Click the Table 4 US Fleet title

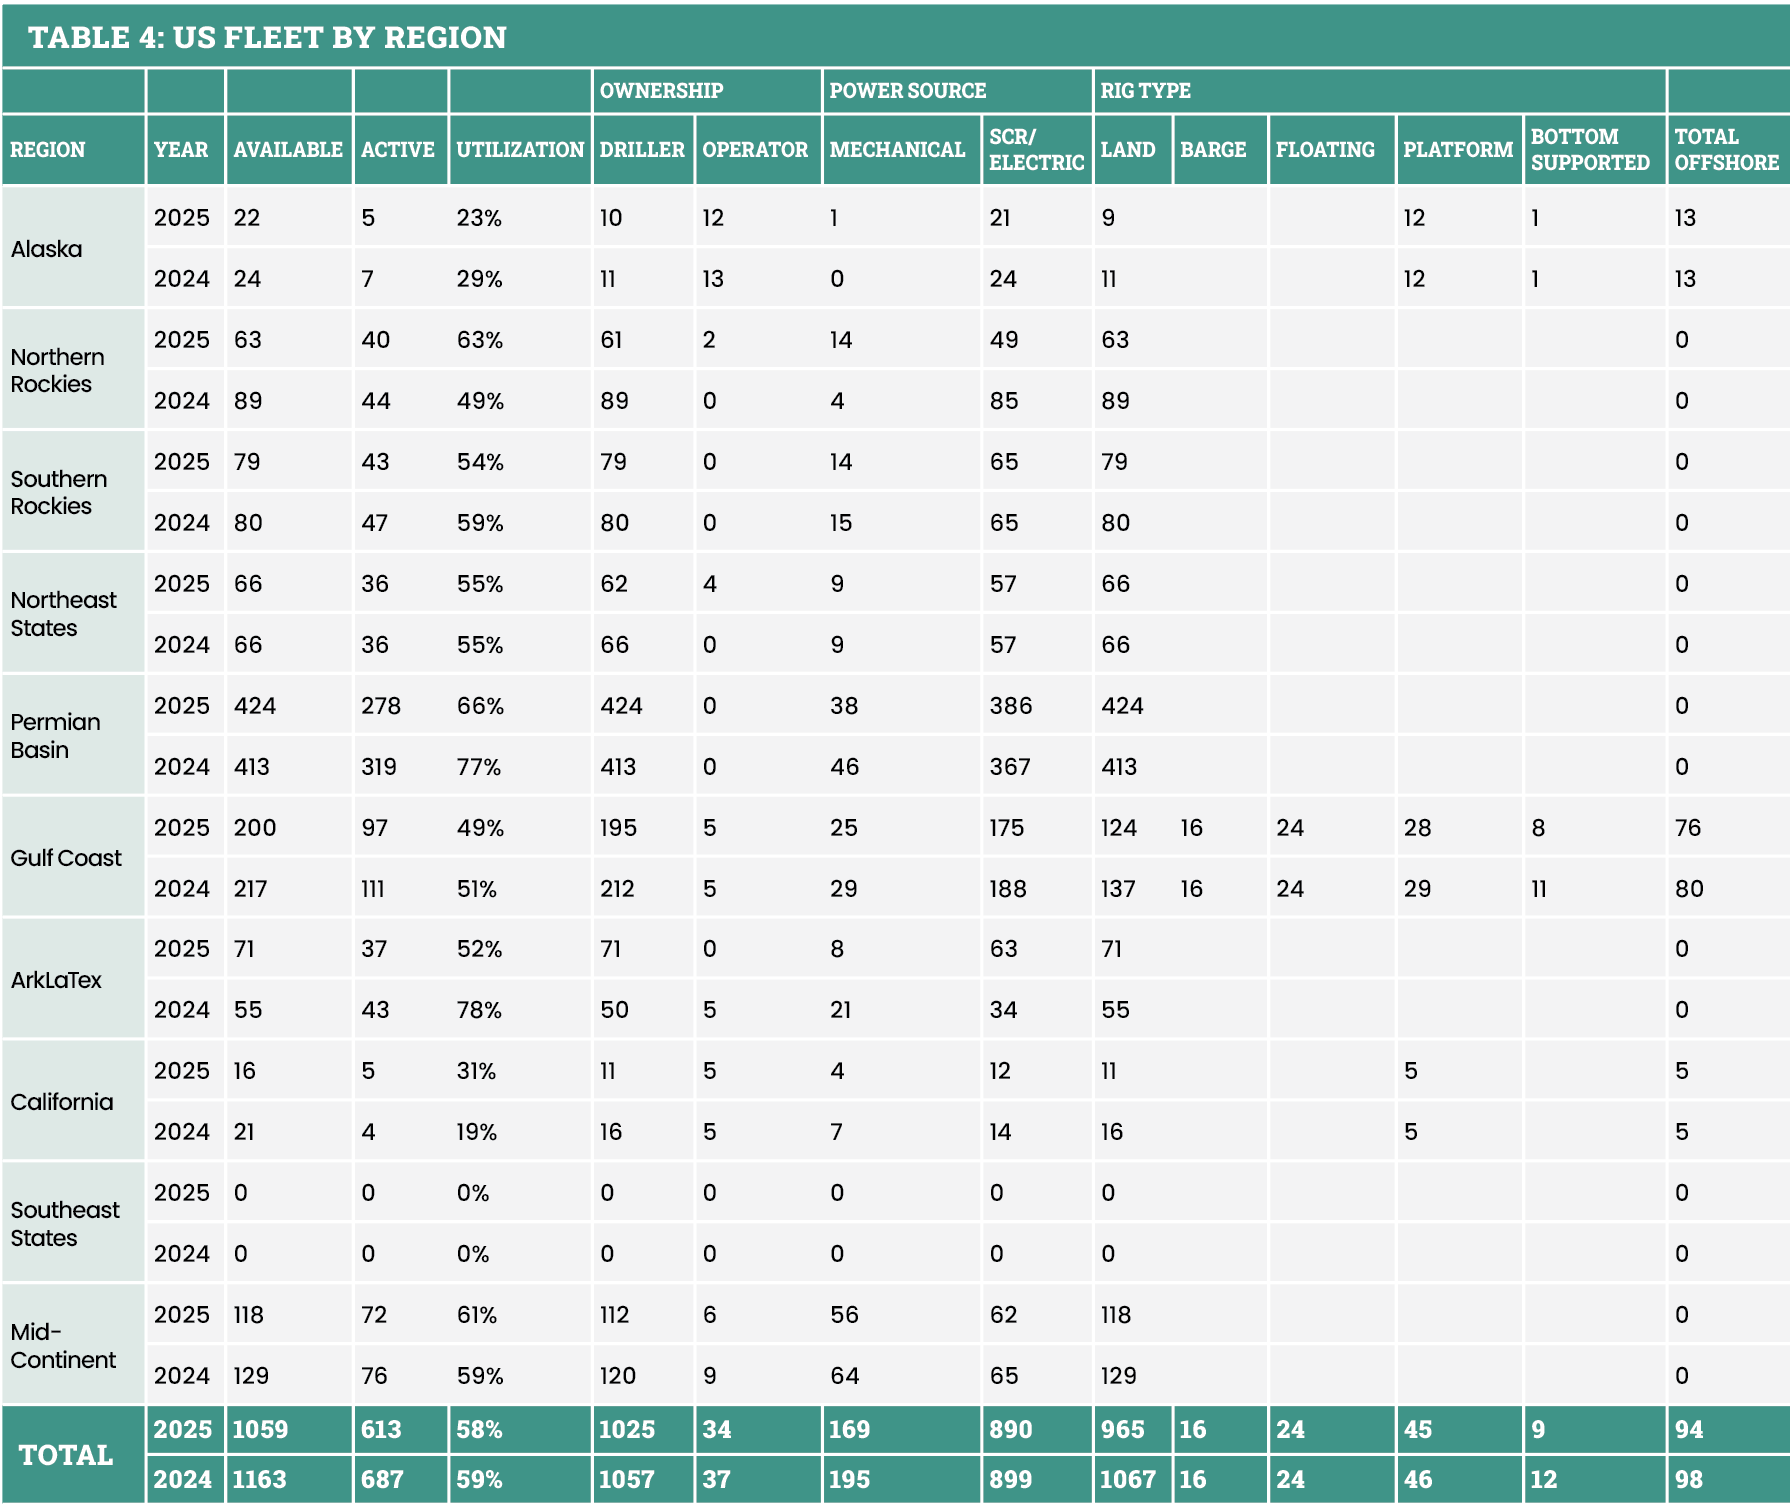[267, 37]
